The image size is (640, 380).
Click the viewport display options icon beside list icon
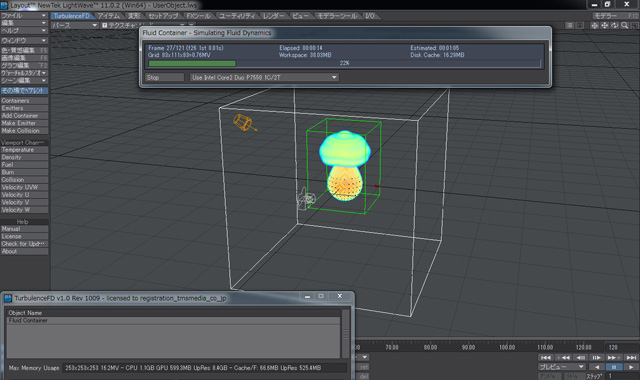pyautogui.click(x=580, y=25)
